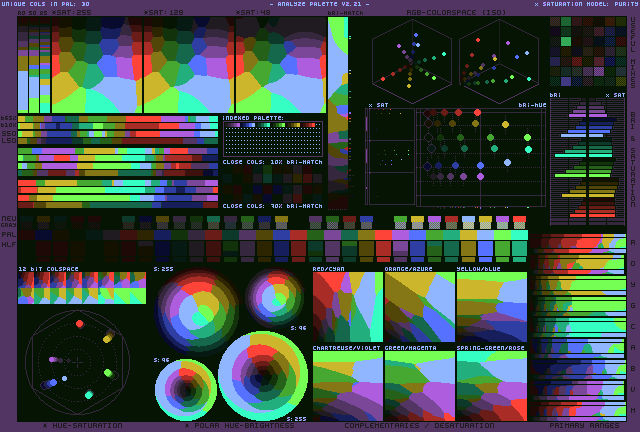The width and height of the screenshot is (640, 432).
Task: Click the "PRIMARY RANGES" footer label
Action: pos(584,426)
